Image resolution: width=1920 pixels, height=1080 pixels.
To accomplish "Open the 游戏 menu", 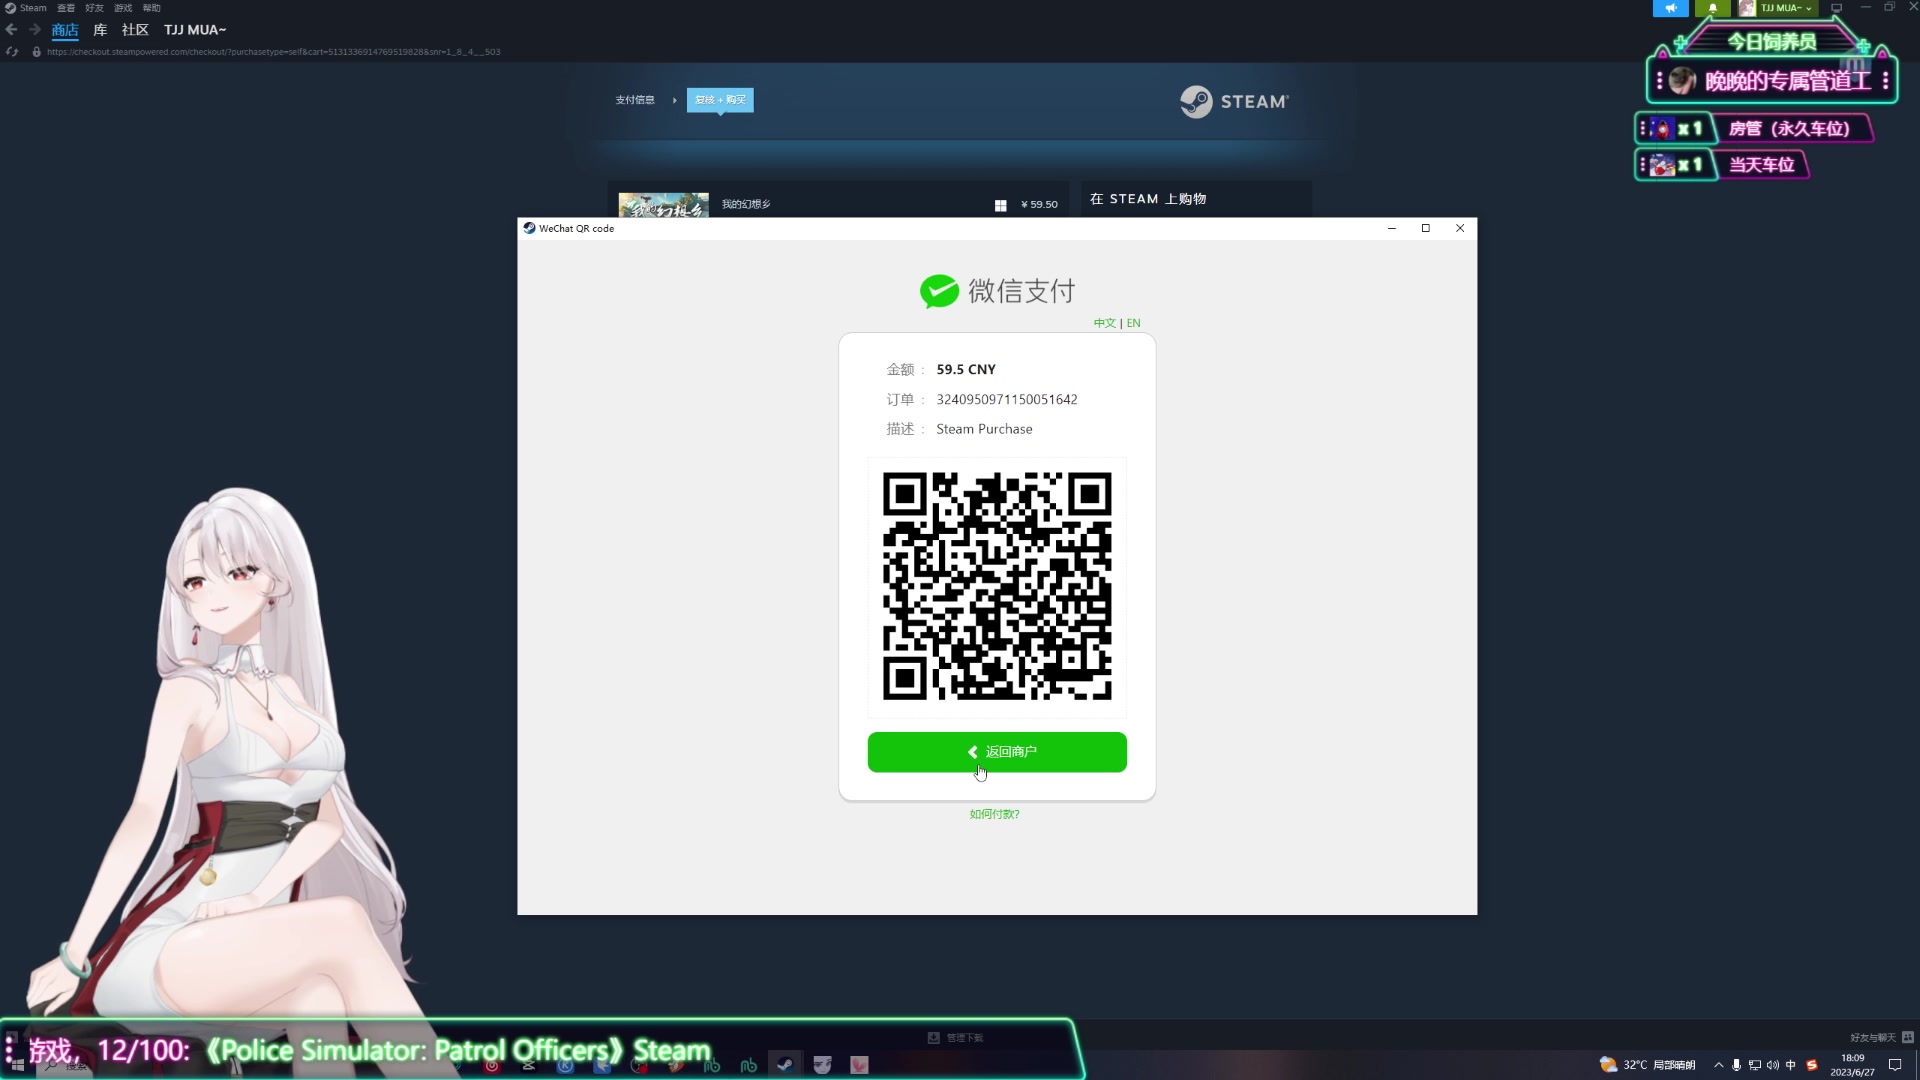I will (x=123, y=8).
